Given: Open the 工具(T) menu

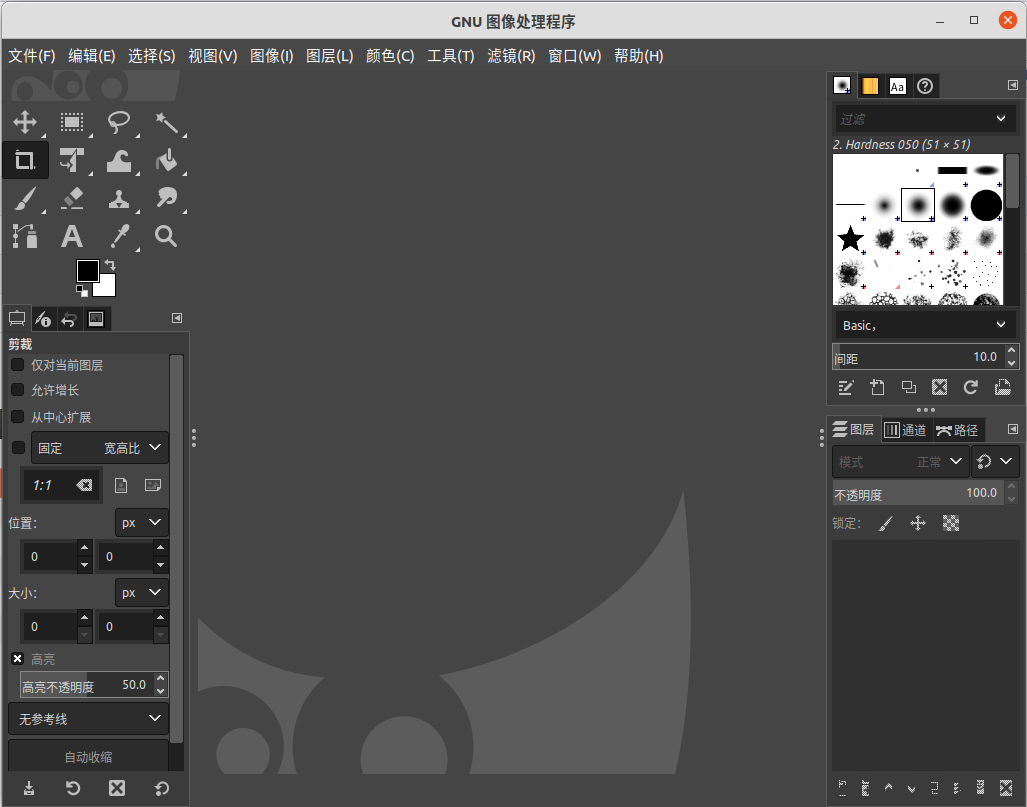Looking at the screenshot, I should coord(451,56).
